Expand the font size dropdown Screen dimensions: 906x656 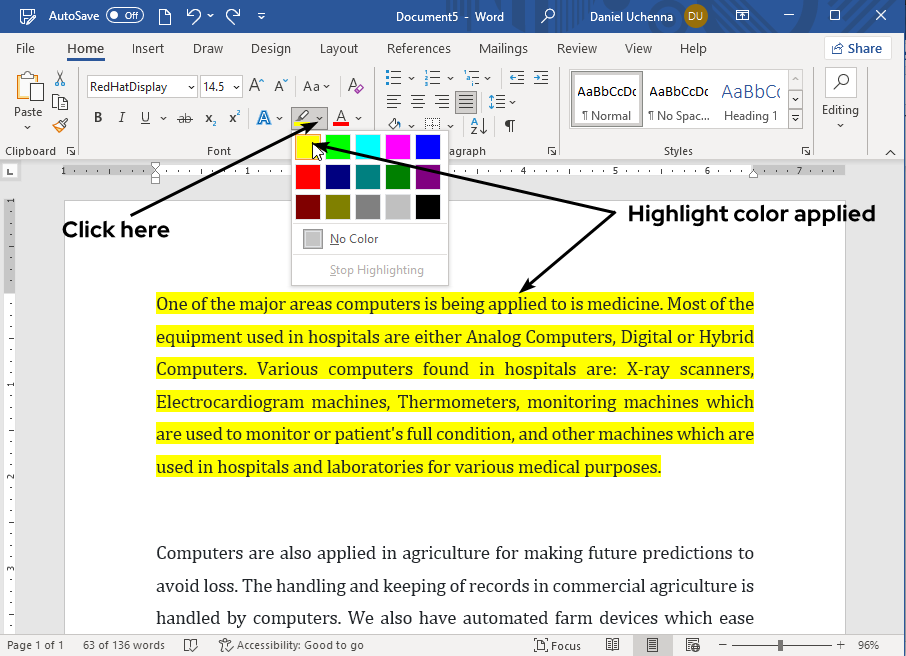coord(236,87)
